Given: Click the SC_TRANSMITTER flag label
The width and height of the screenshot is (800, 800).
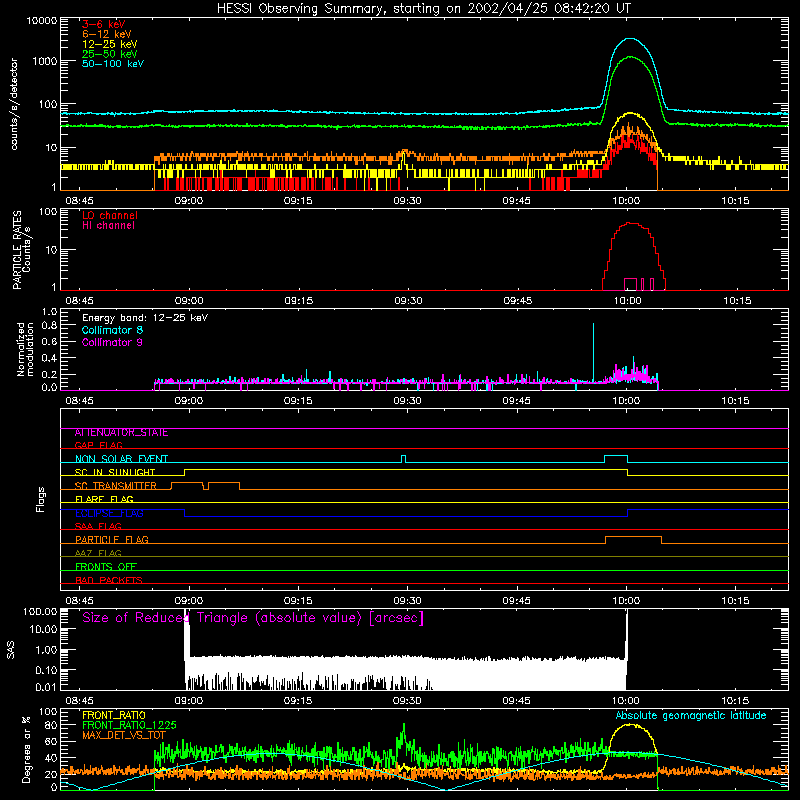Looking at the screenshot, I should (116, 486).
